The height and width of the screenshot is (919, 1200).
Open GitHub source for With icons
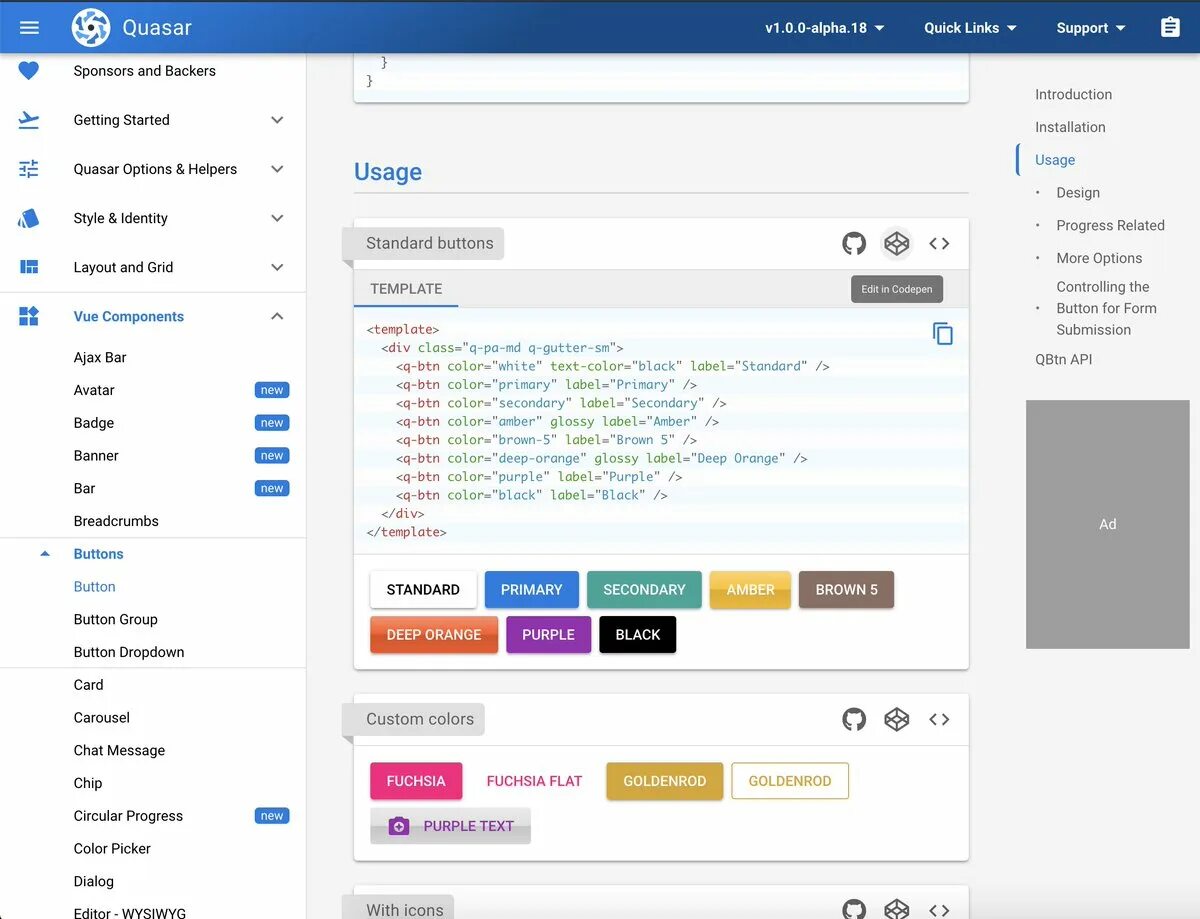click(854, 909)
